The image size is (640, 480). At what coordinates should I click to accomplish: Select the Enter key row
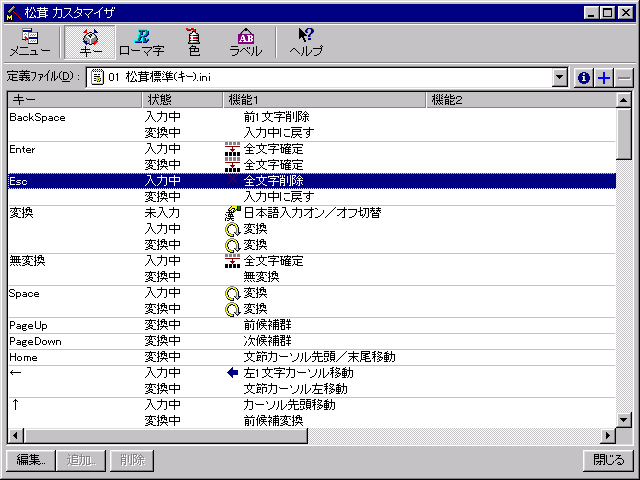tap(311, 149)
